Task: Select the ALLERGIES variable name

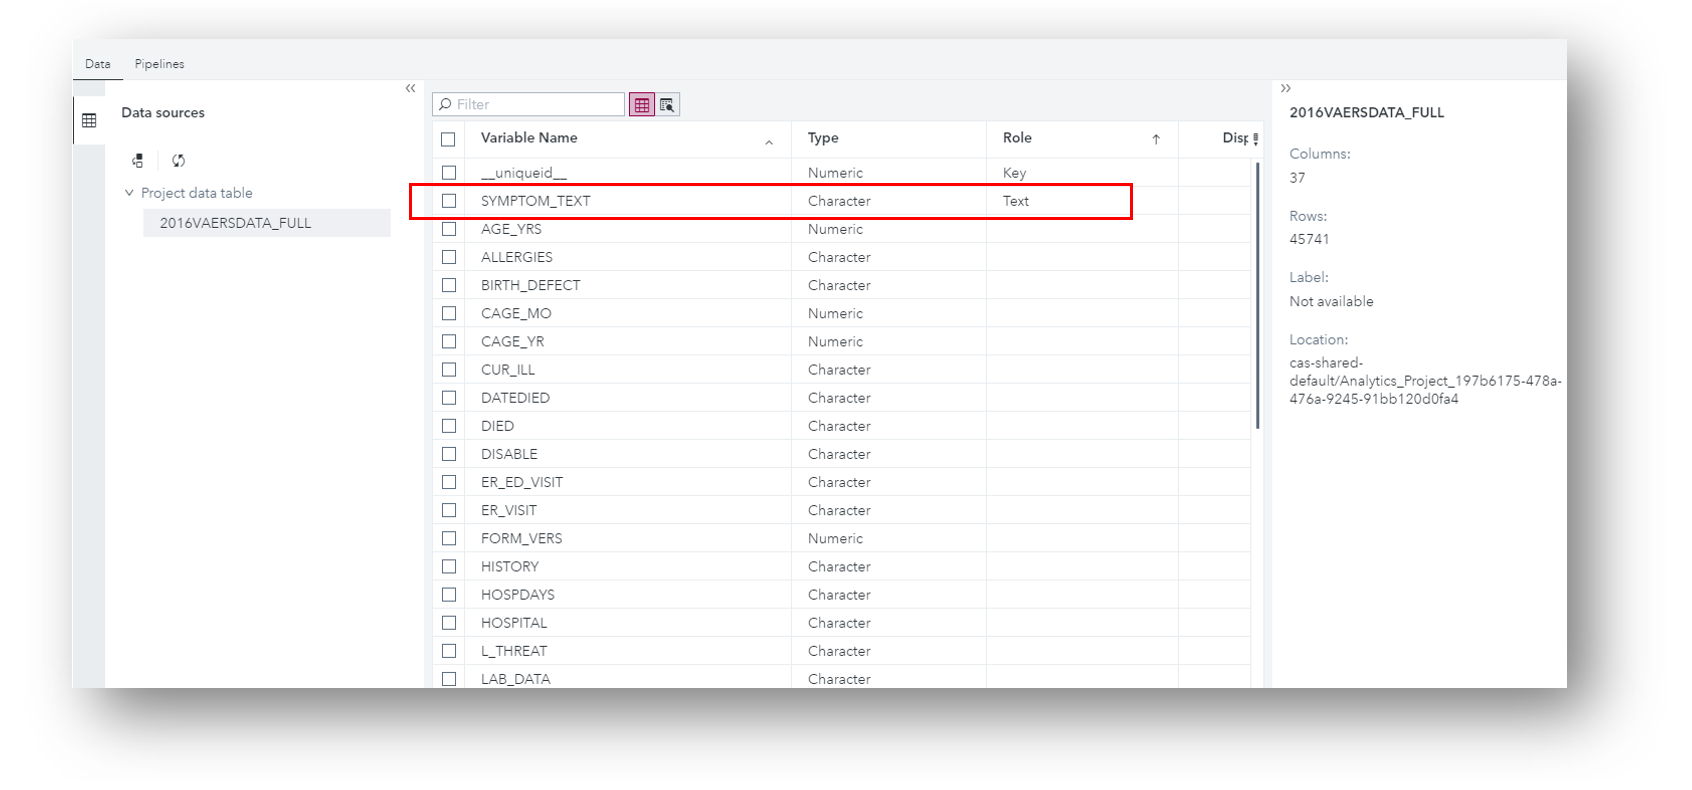Action: click(517, 257)
